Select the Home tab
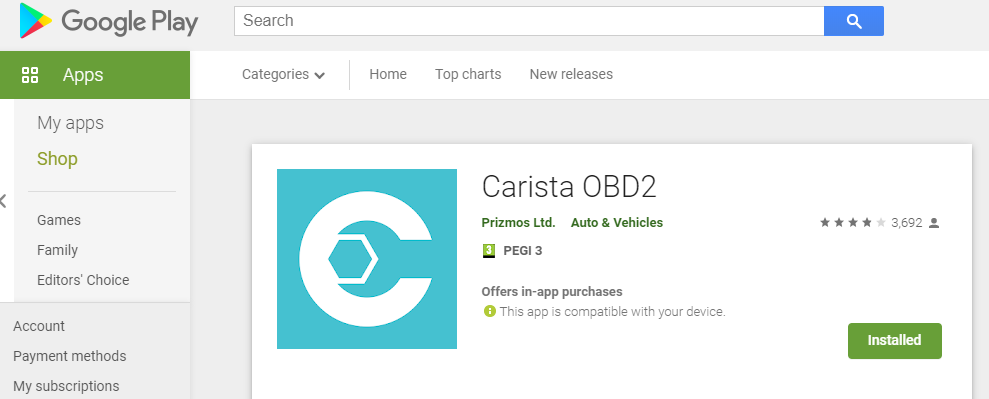Viewport: 989px width, 399px height. click(x=388, y=74)
